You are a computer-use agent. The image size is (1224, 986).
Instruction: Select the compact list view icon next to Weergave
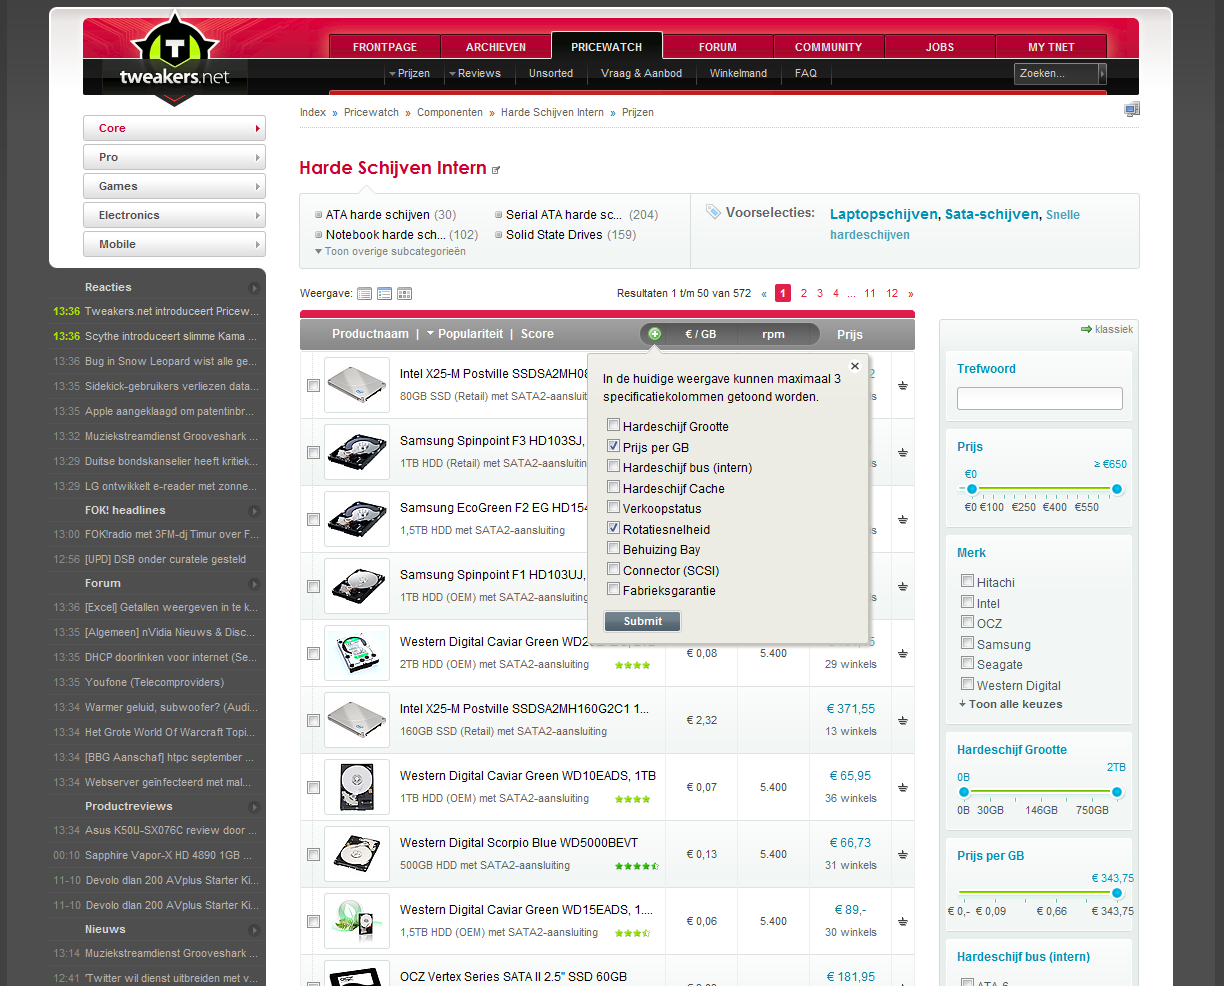[x=365, y=294]
